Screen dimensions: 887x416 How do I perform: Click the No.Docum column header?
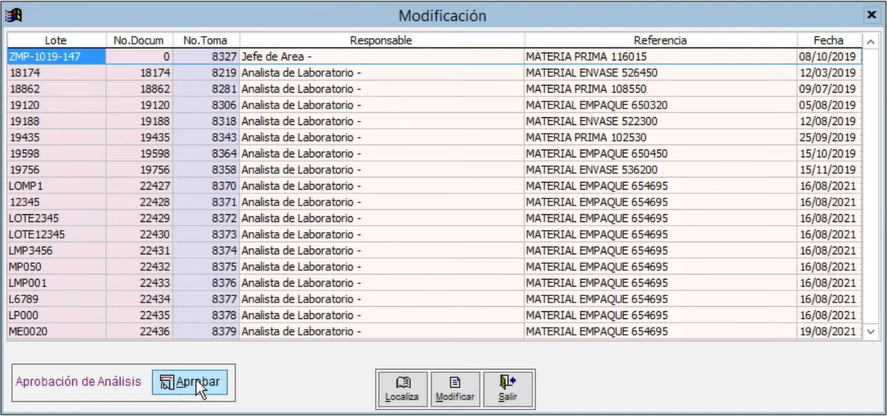[x=139, y=40]
